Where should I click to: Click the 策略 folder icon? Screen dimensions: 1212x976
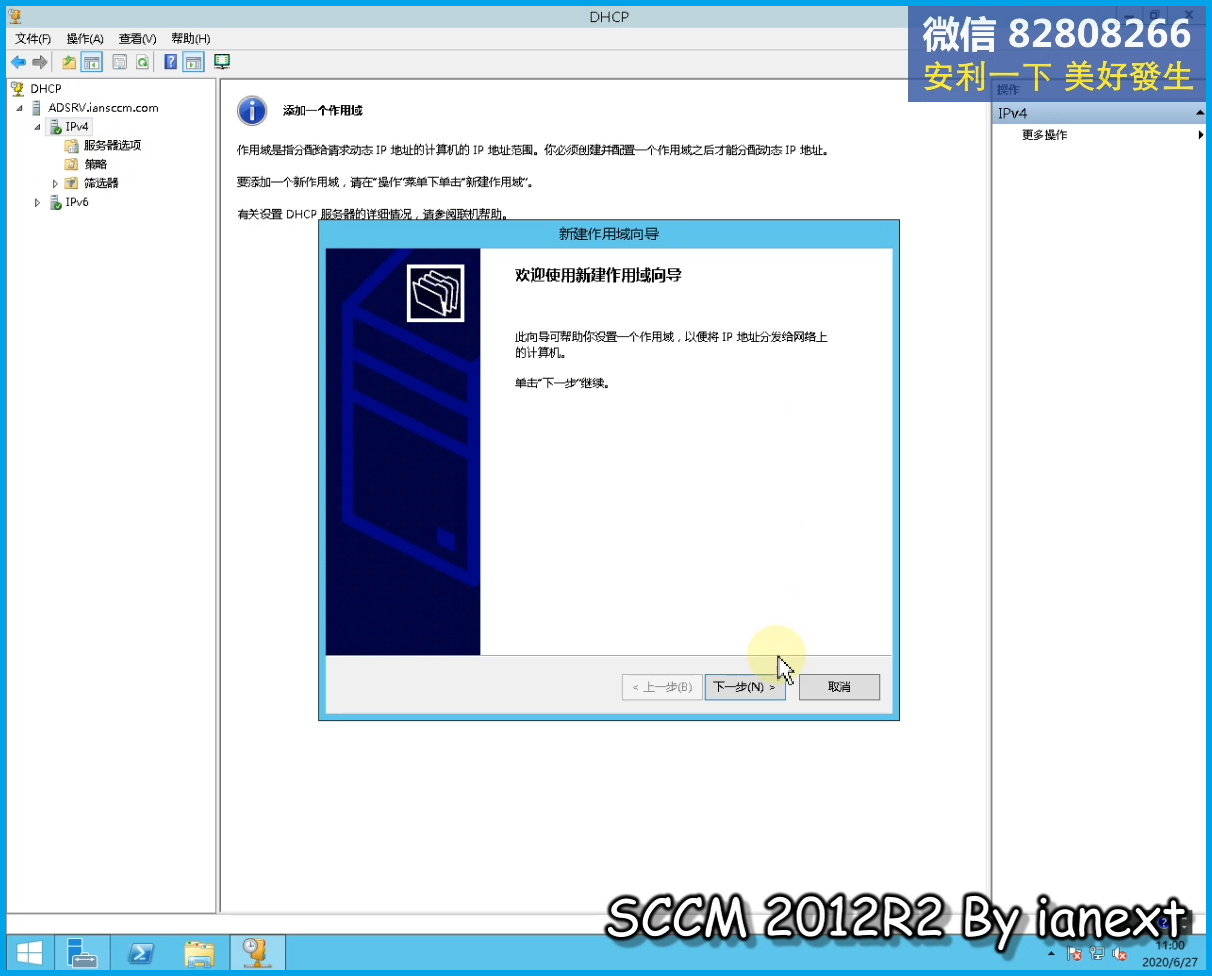71,164
